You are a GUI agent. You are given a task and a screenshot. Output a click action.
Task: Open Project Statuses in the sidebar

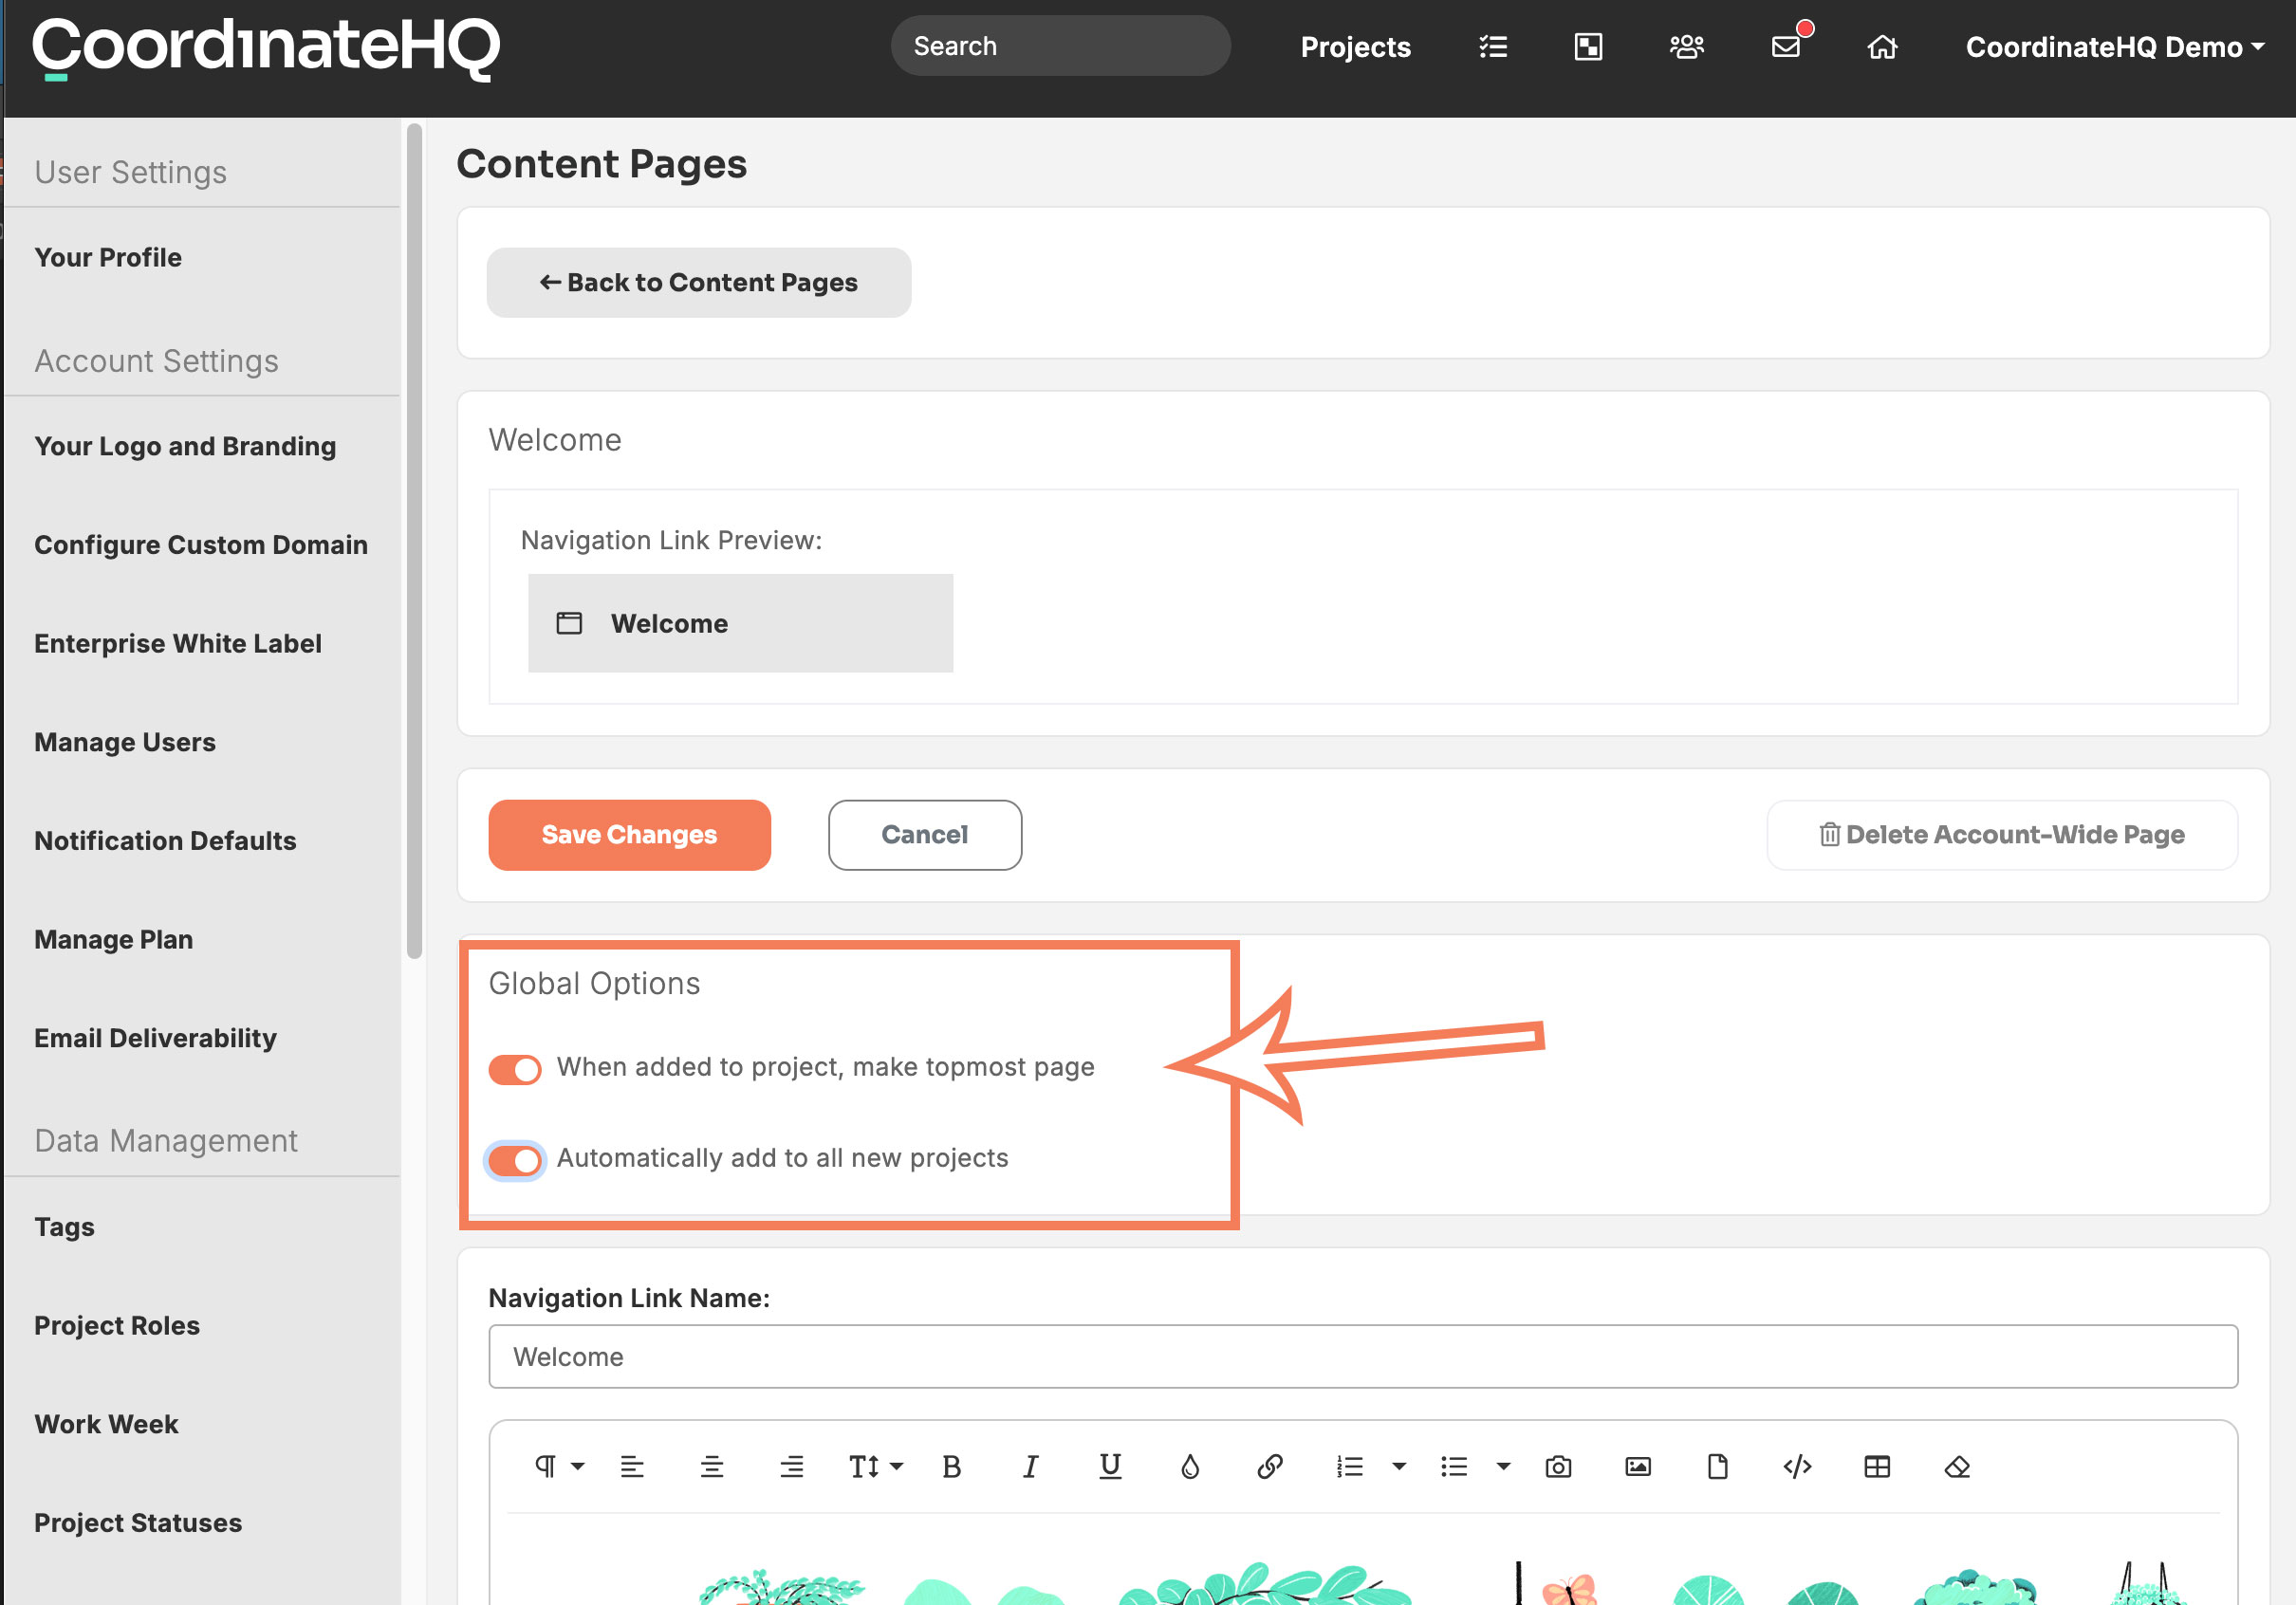pos(138,1522)
